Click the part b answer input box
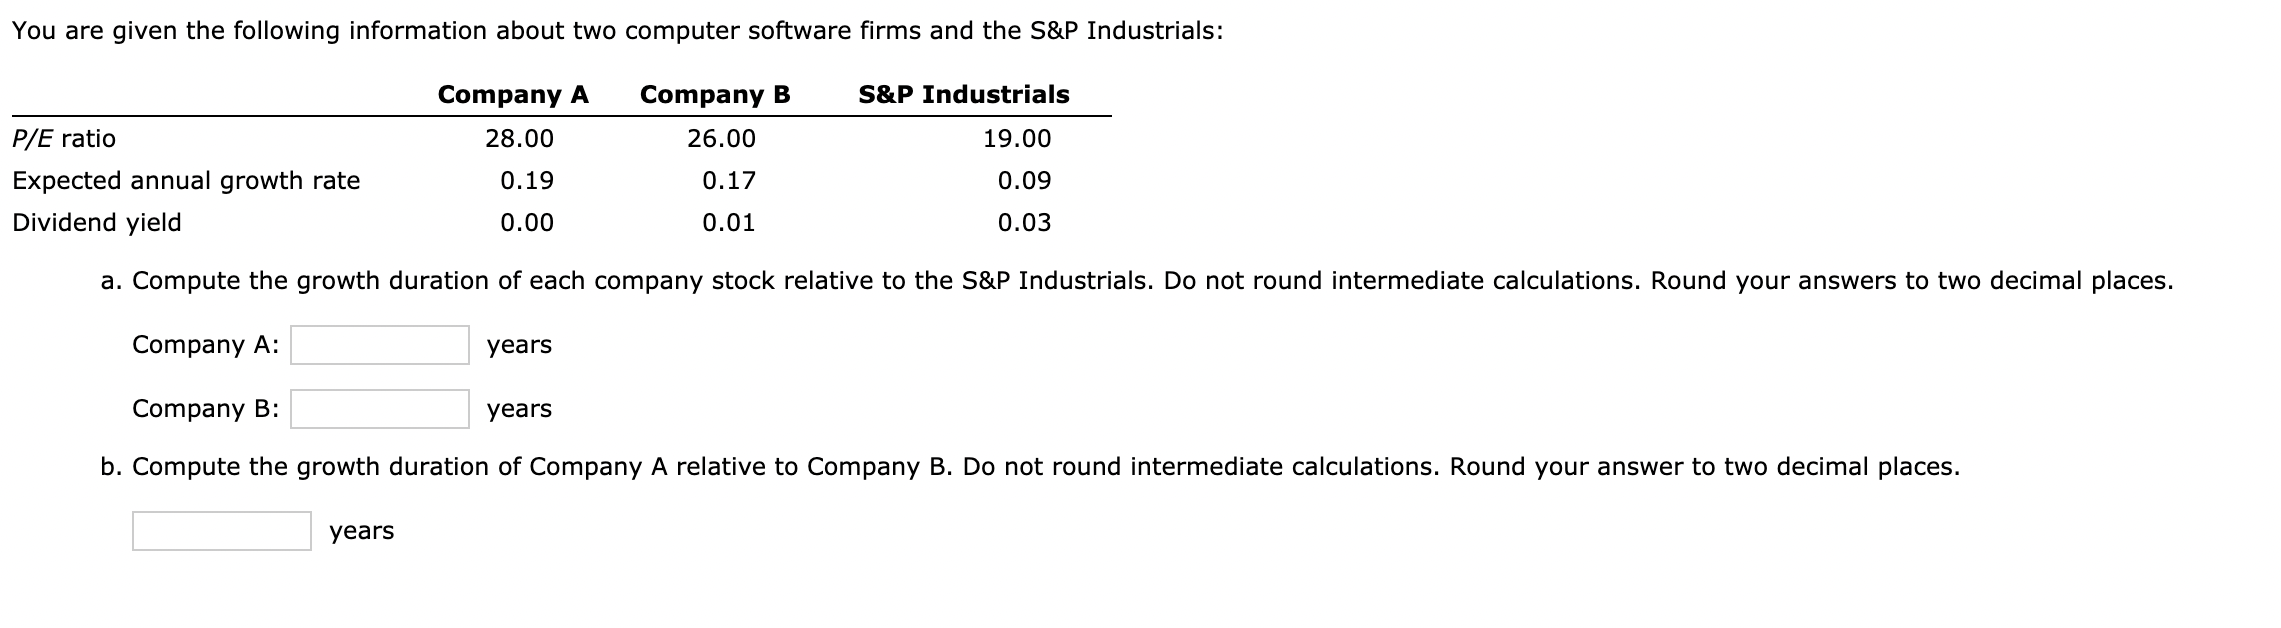 tap(220, 532)
